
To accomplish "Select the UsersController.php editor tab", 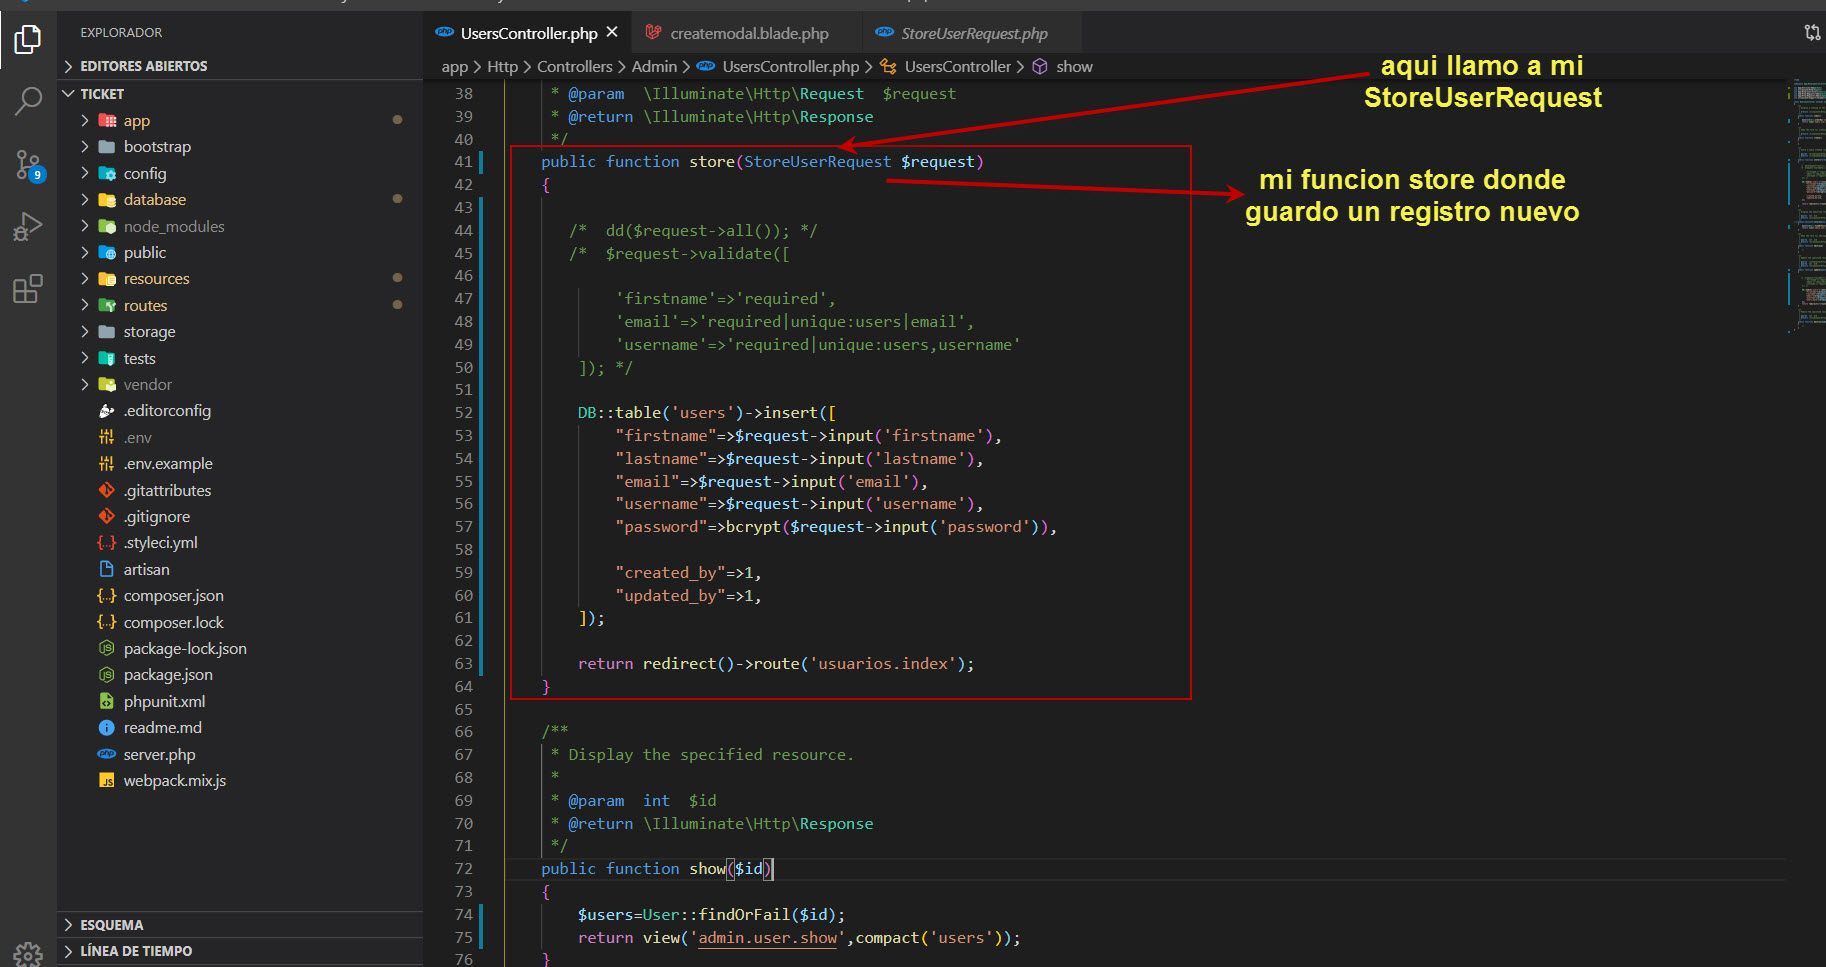I will 529,33.
